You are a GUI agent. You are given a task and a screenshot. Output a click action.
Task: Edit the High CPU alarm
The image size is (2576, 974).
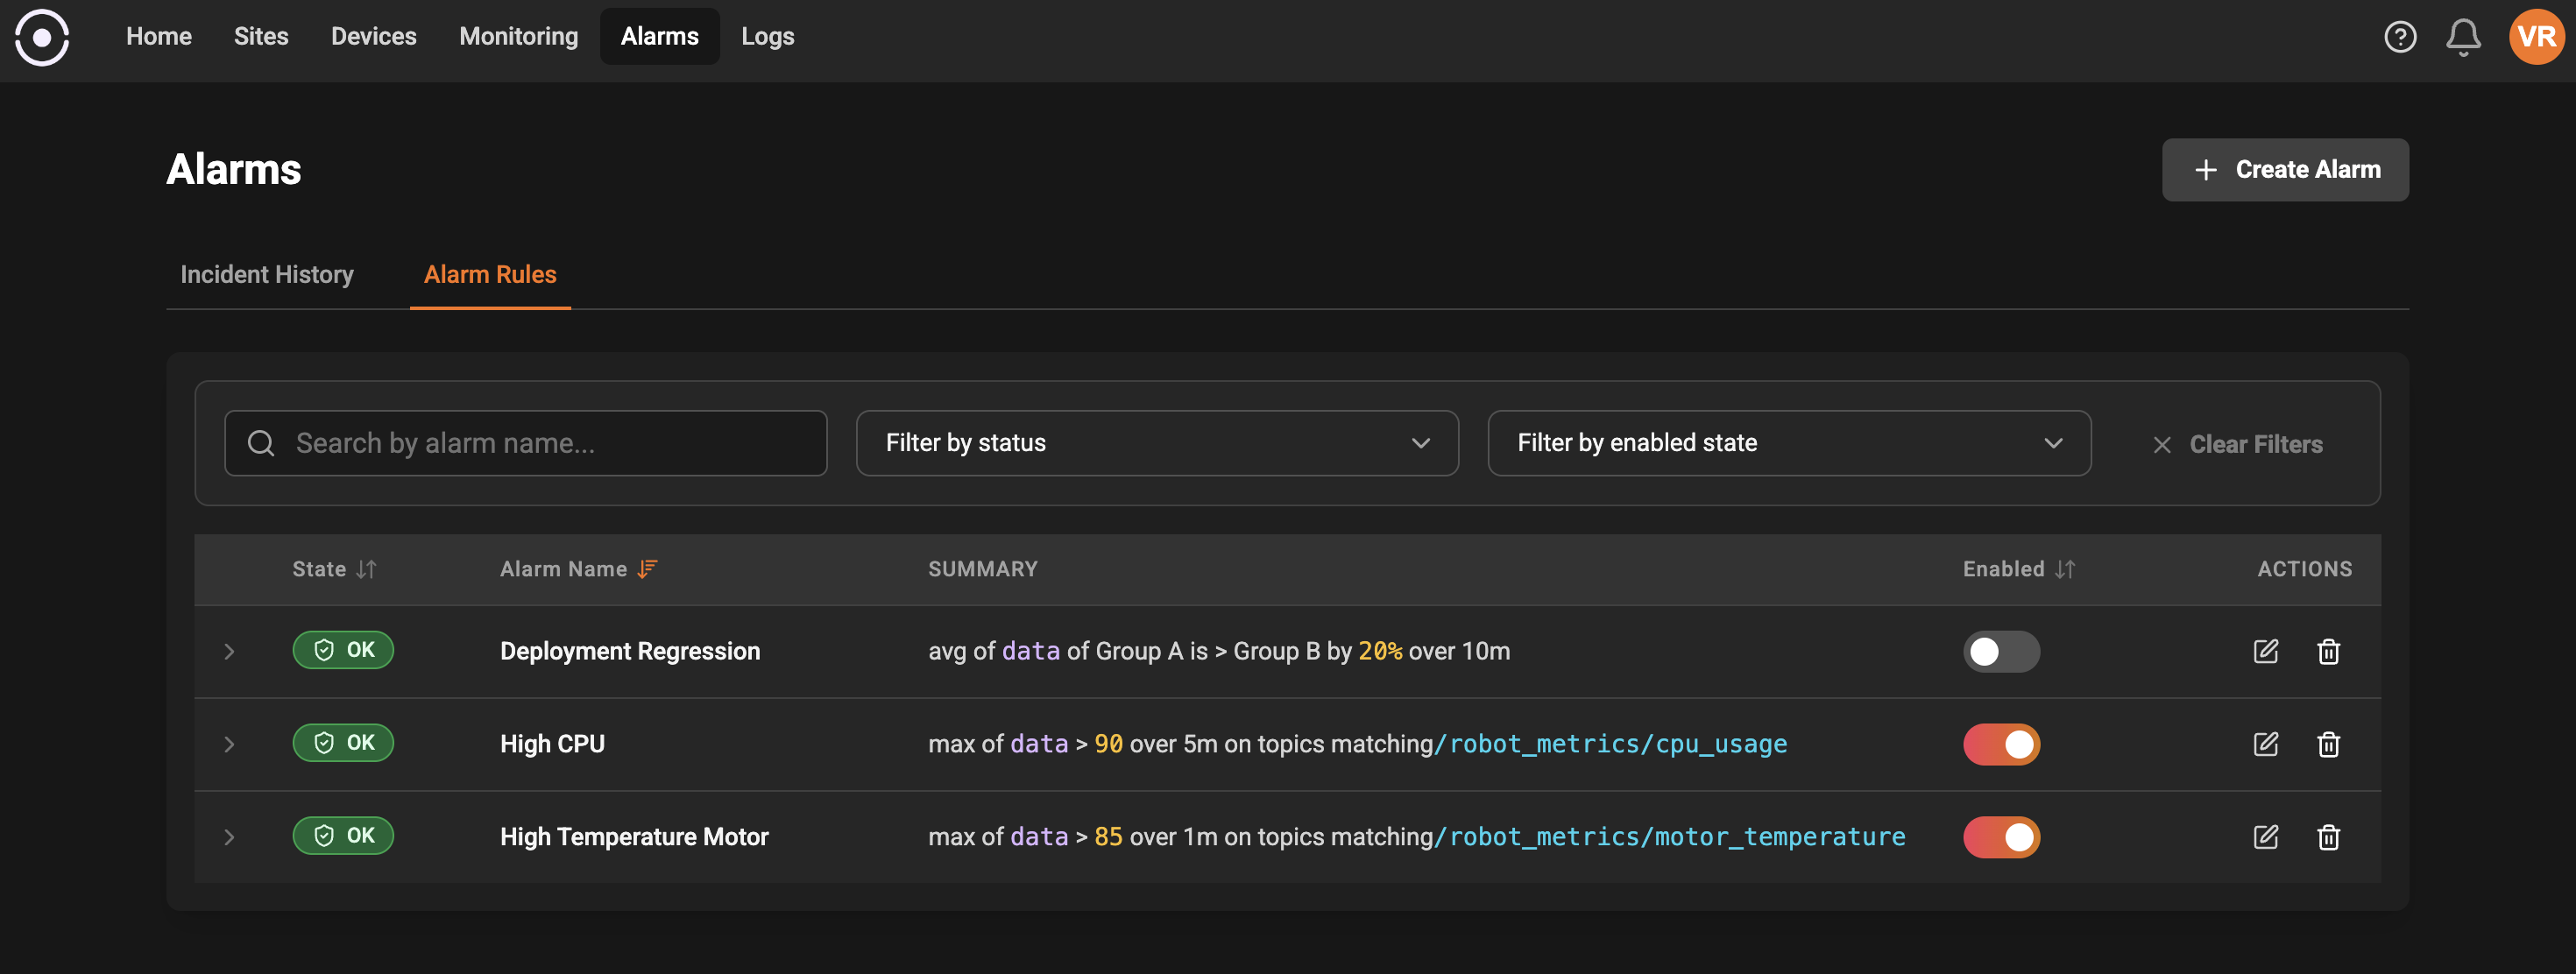click(2265, 744)
